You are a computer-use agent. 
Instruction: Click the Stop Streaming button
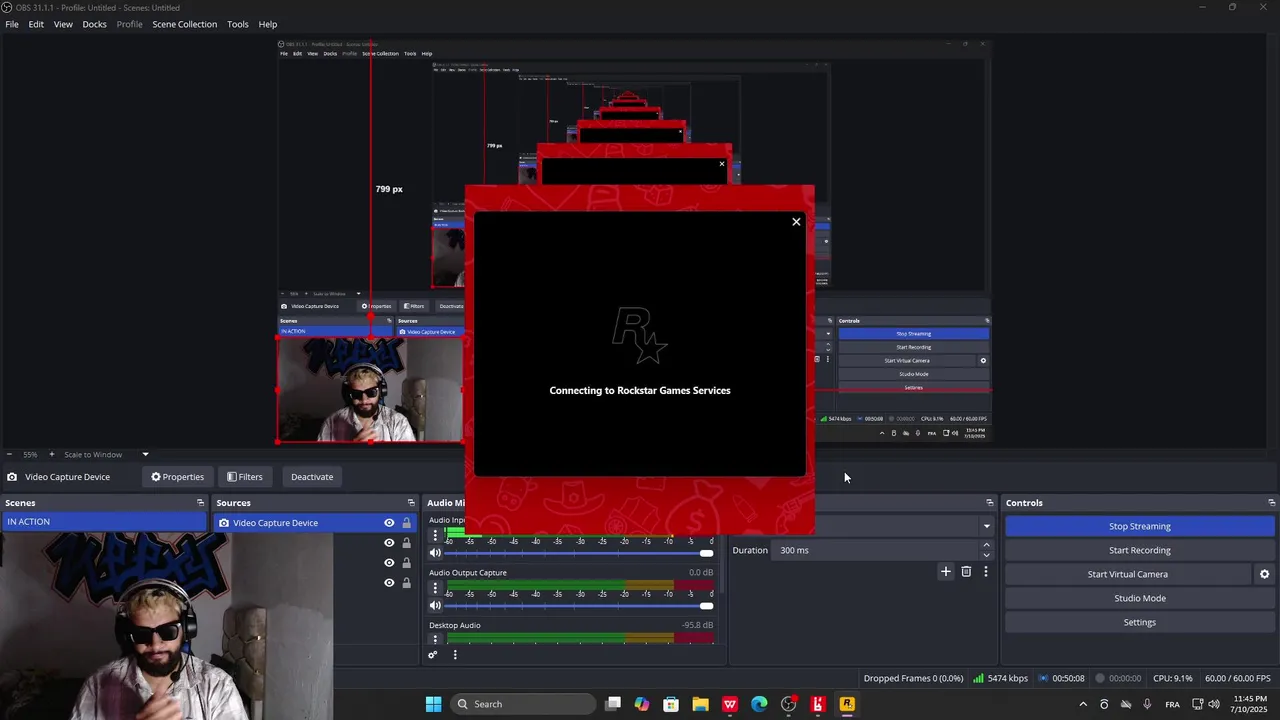(1139, 526)
